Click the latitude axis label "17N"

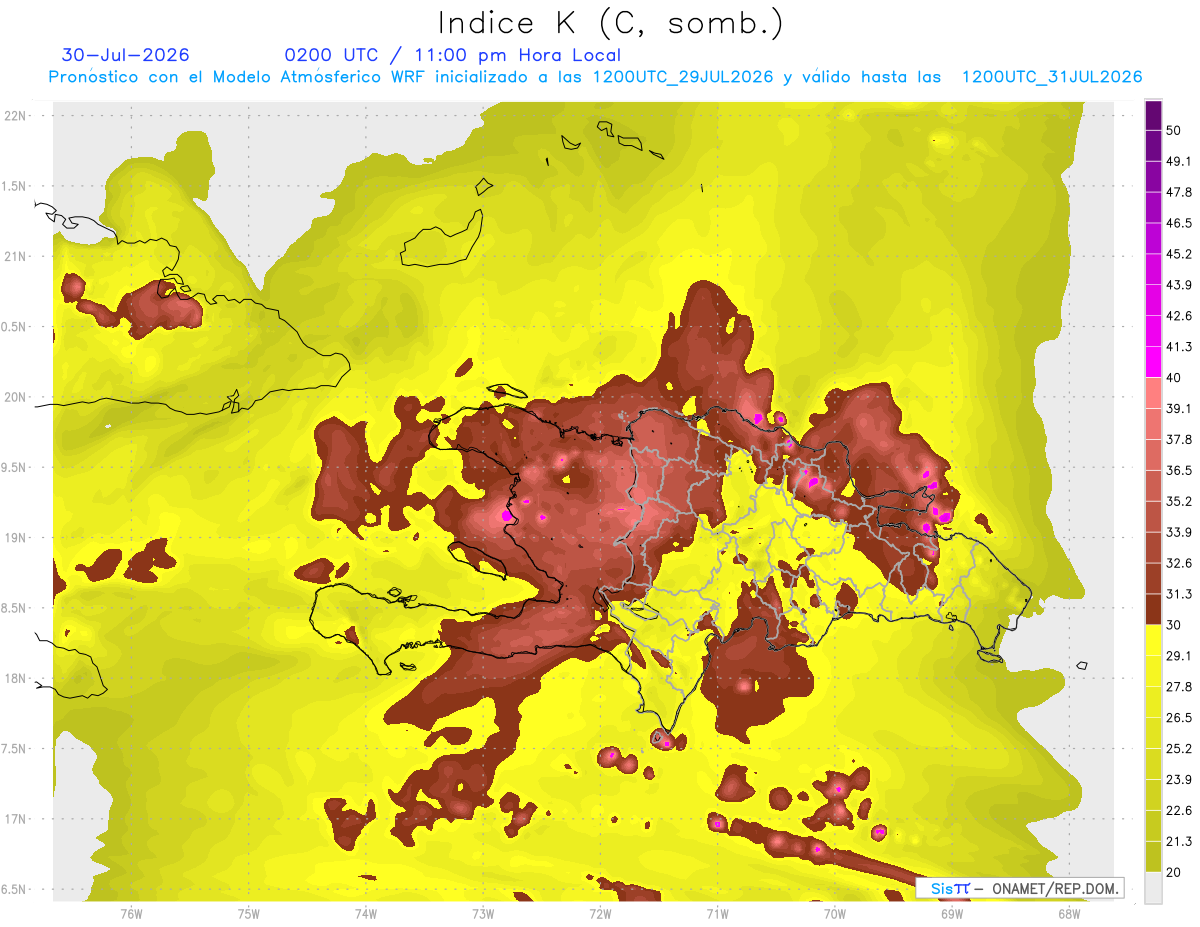coord(16,820)
